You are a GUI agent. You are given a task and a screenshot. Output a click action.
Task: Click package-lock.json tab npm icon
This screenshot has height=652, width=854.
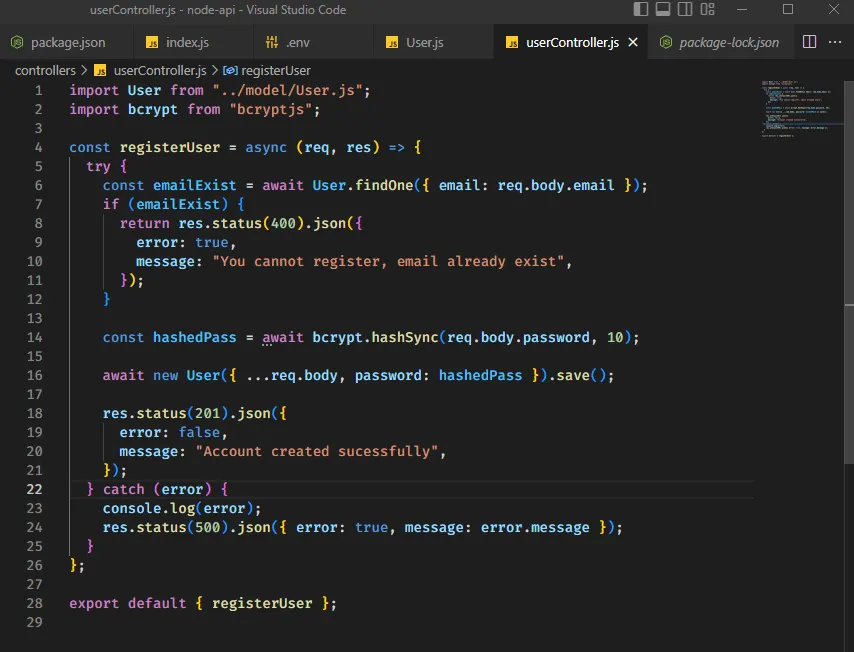(666, 42)
